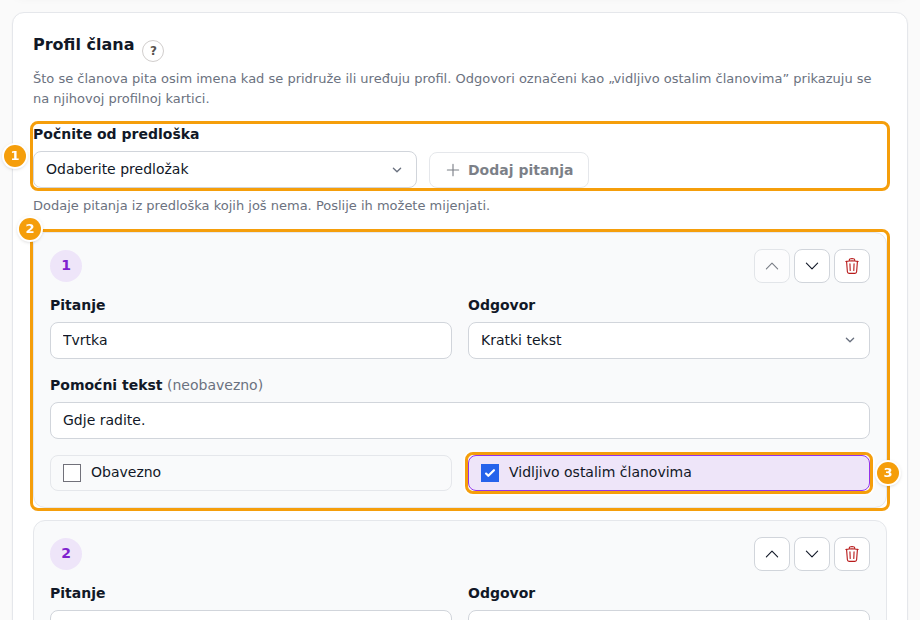Click the question number 1 badge
Viewport: 920px width, 620px height.
(x=66, y=266)
